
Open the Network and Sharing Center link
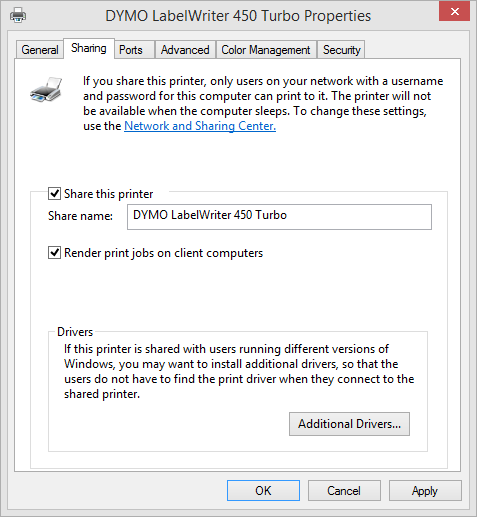pyautogui.click(x=200, y=126)
